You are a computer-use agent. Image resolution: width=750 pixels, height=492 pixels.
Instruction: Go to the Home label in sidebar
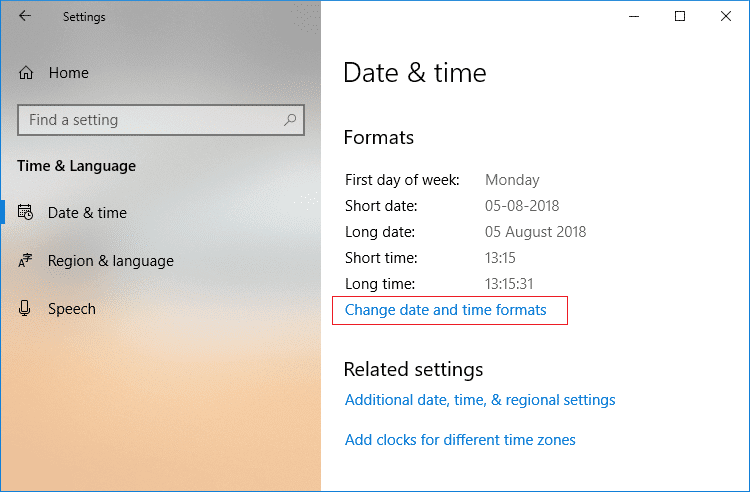pos(69,73)
